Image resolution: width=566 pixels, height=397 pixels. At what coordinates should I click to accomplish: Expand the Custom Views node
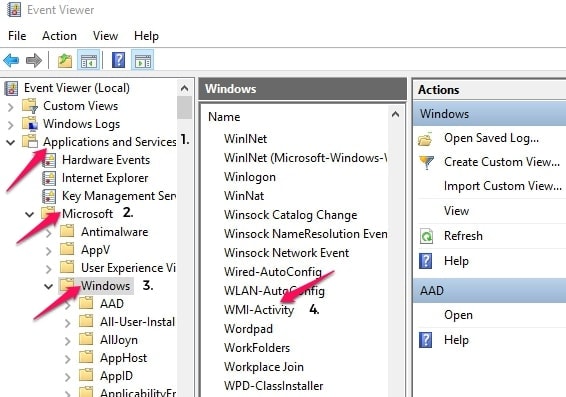(x=11, y=107)
